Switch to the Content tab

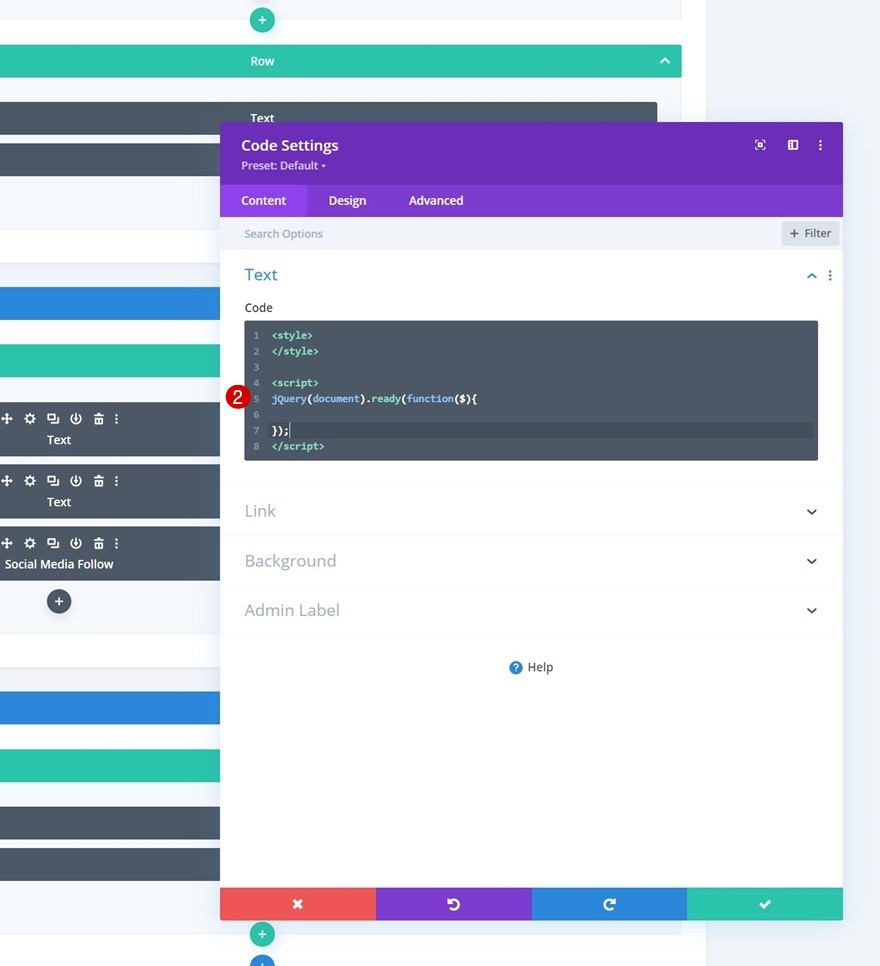[263, 200]
